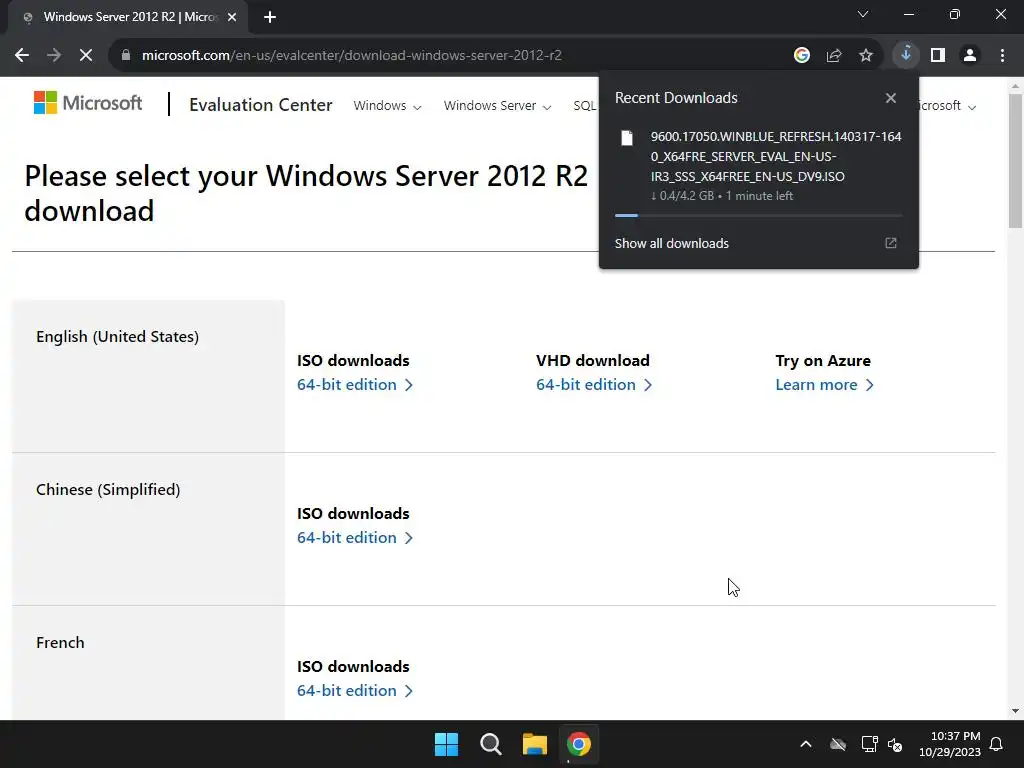1024x768 pixels.
Task: Open the Chrome side panel
Action: (938, 56)
